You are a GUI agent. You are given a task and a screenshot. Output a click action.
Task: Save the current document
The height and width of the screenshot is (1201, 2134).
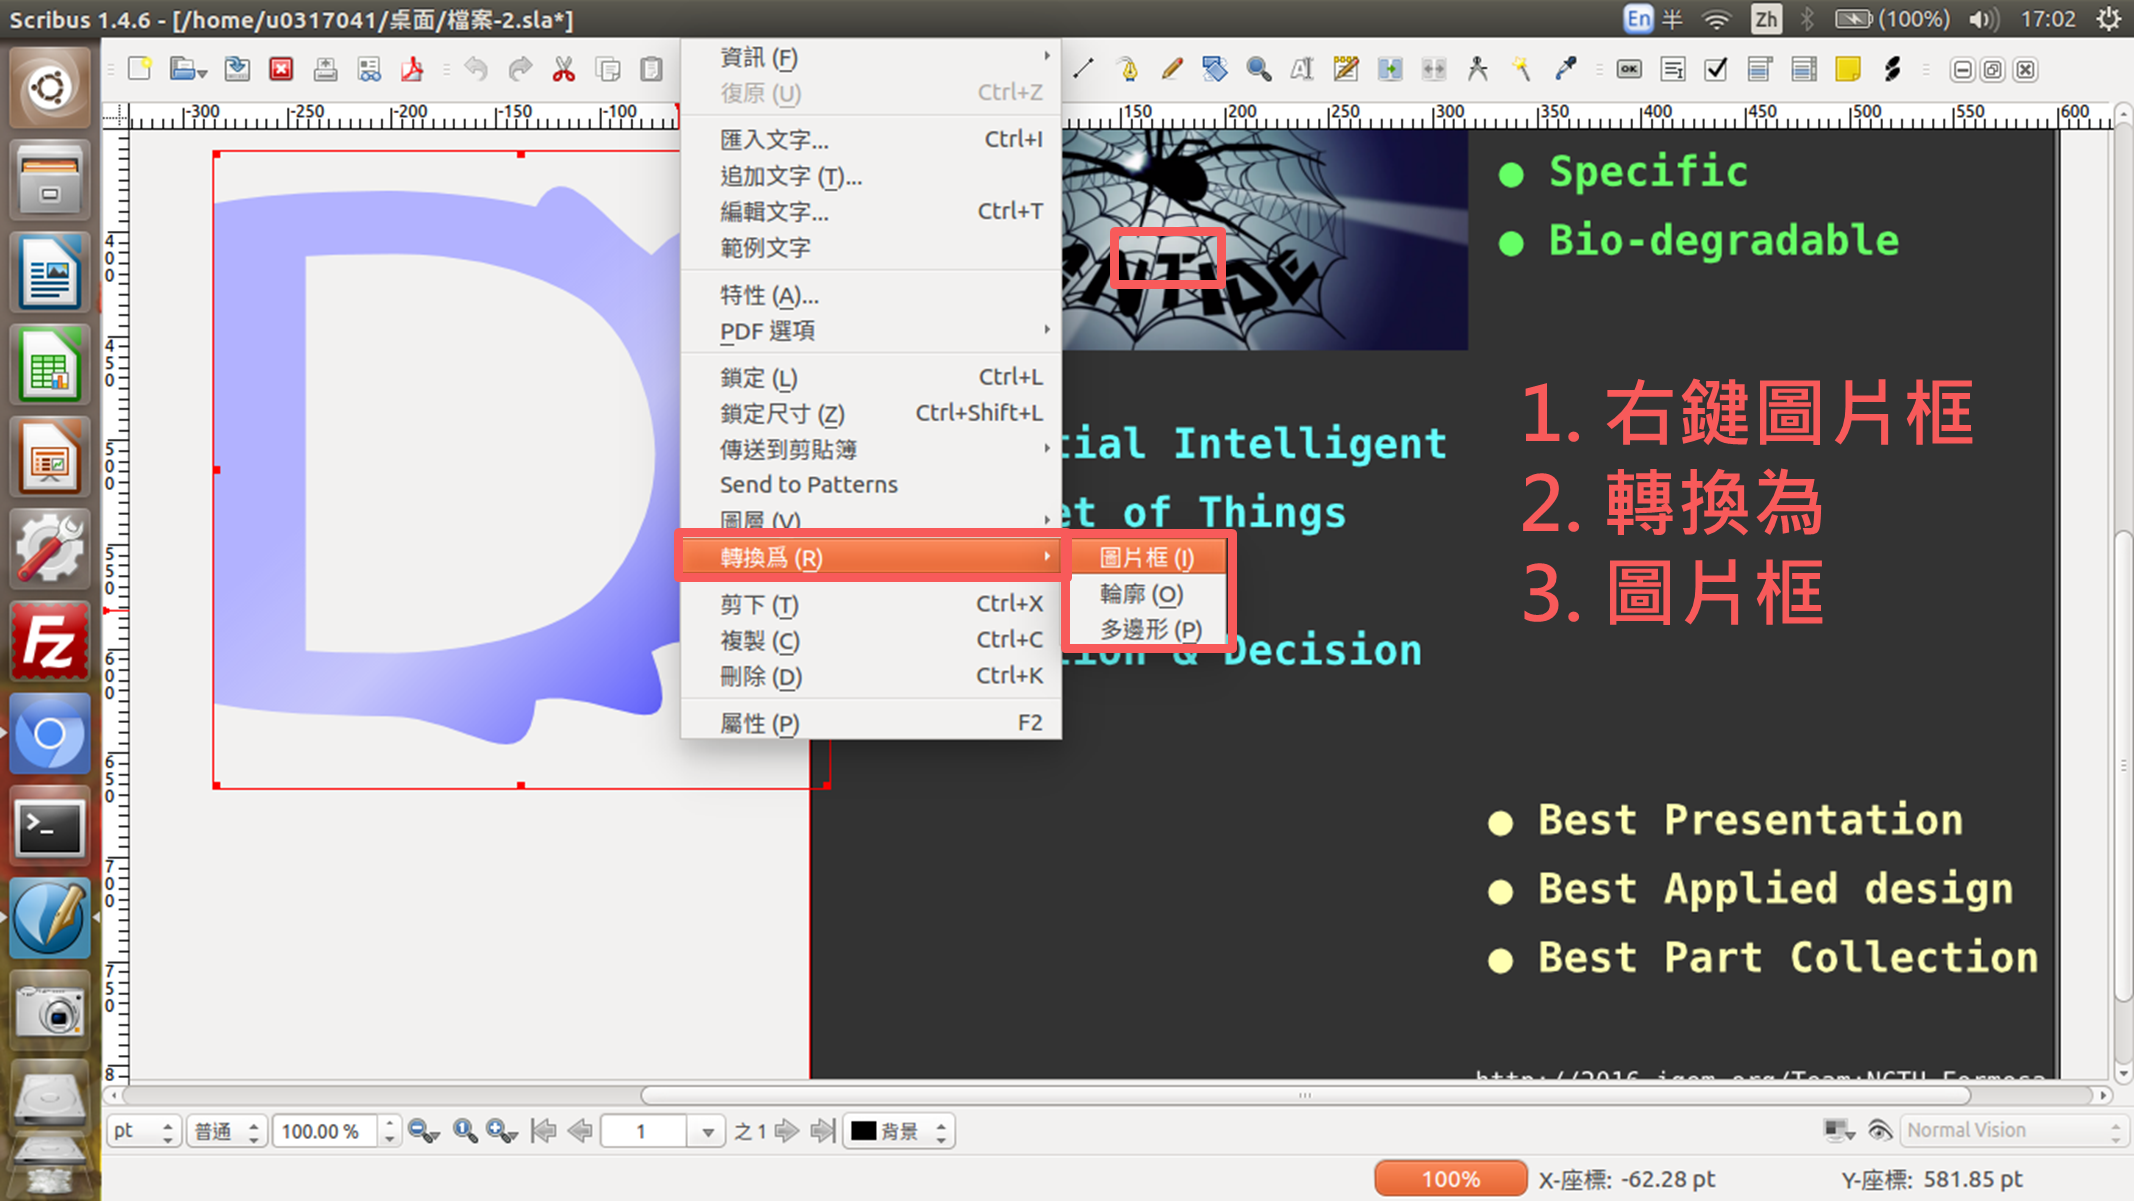(x=237, y=69)
